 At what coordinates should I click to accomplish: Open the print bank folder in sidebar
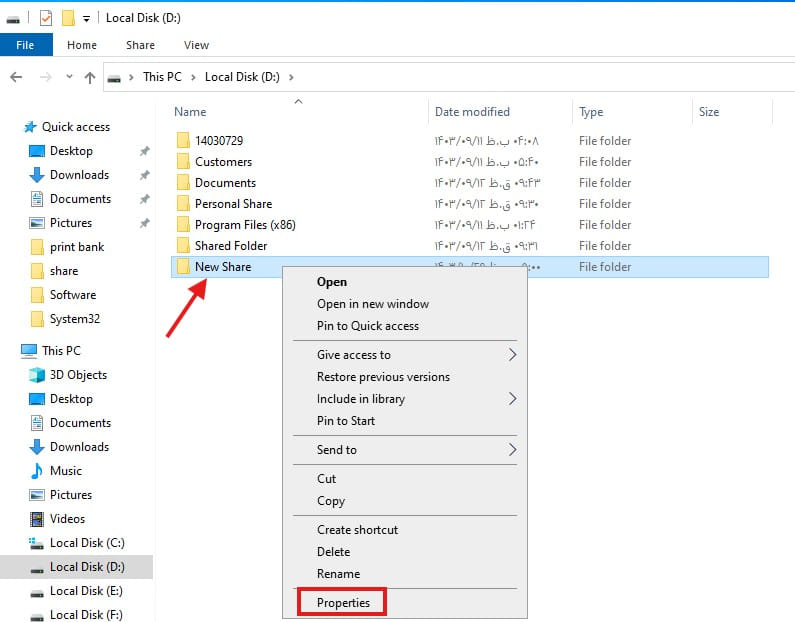pos(77,247)
